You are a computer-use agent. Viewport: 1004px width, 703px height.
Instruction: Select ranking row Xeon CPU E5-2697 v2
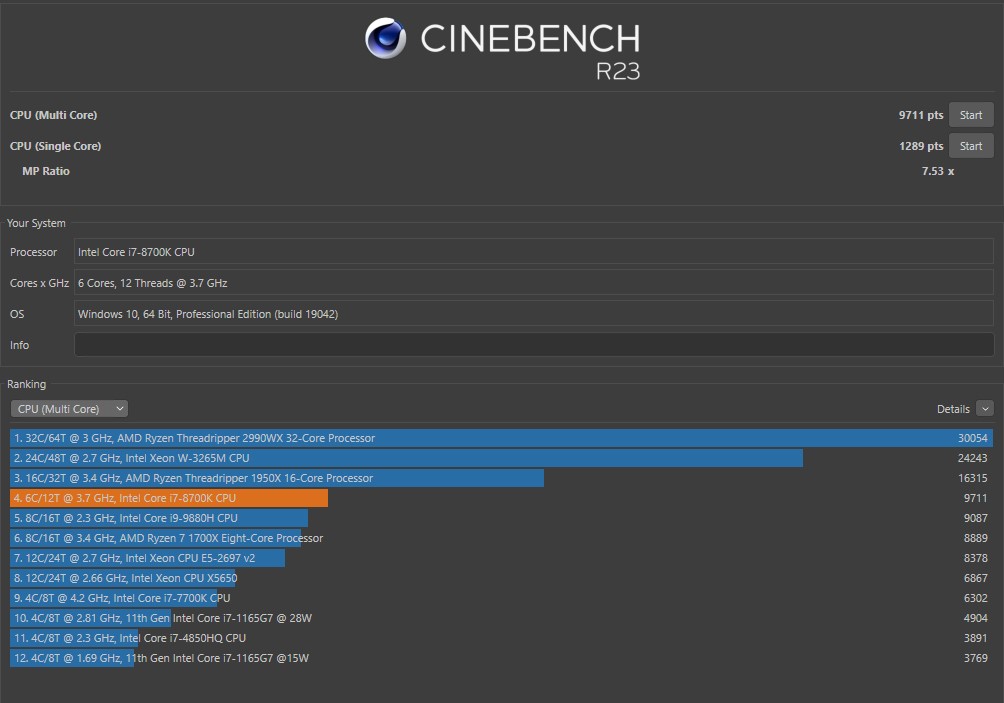coord(501,558)
